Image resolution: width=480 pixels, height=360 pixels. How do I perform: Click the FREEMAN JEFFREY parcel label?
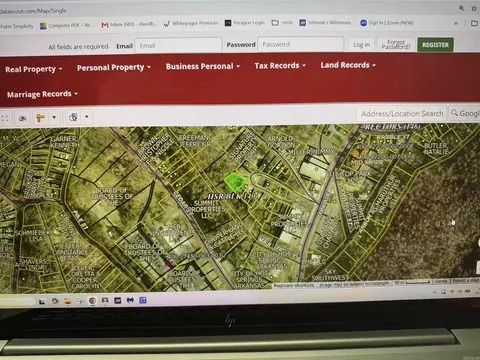pos(194,140)
